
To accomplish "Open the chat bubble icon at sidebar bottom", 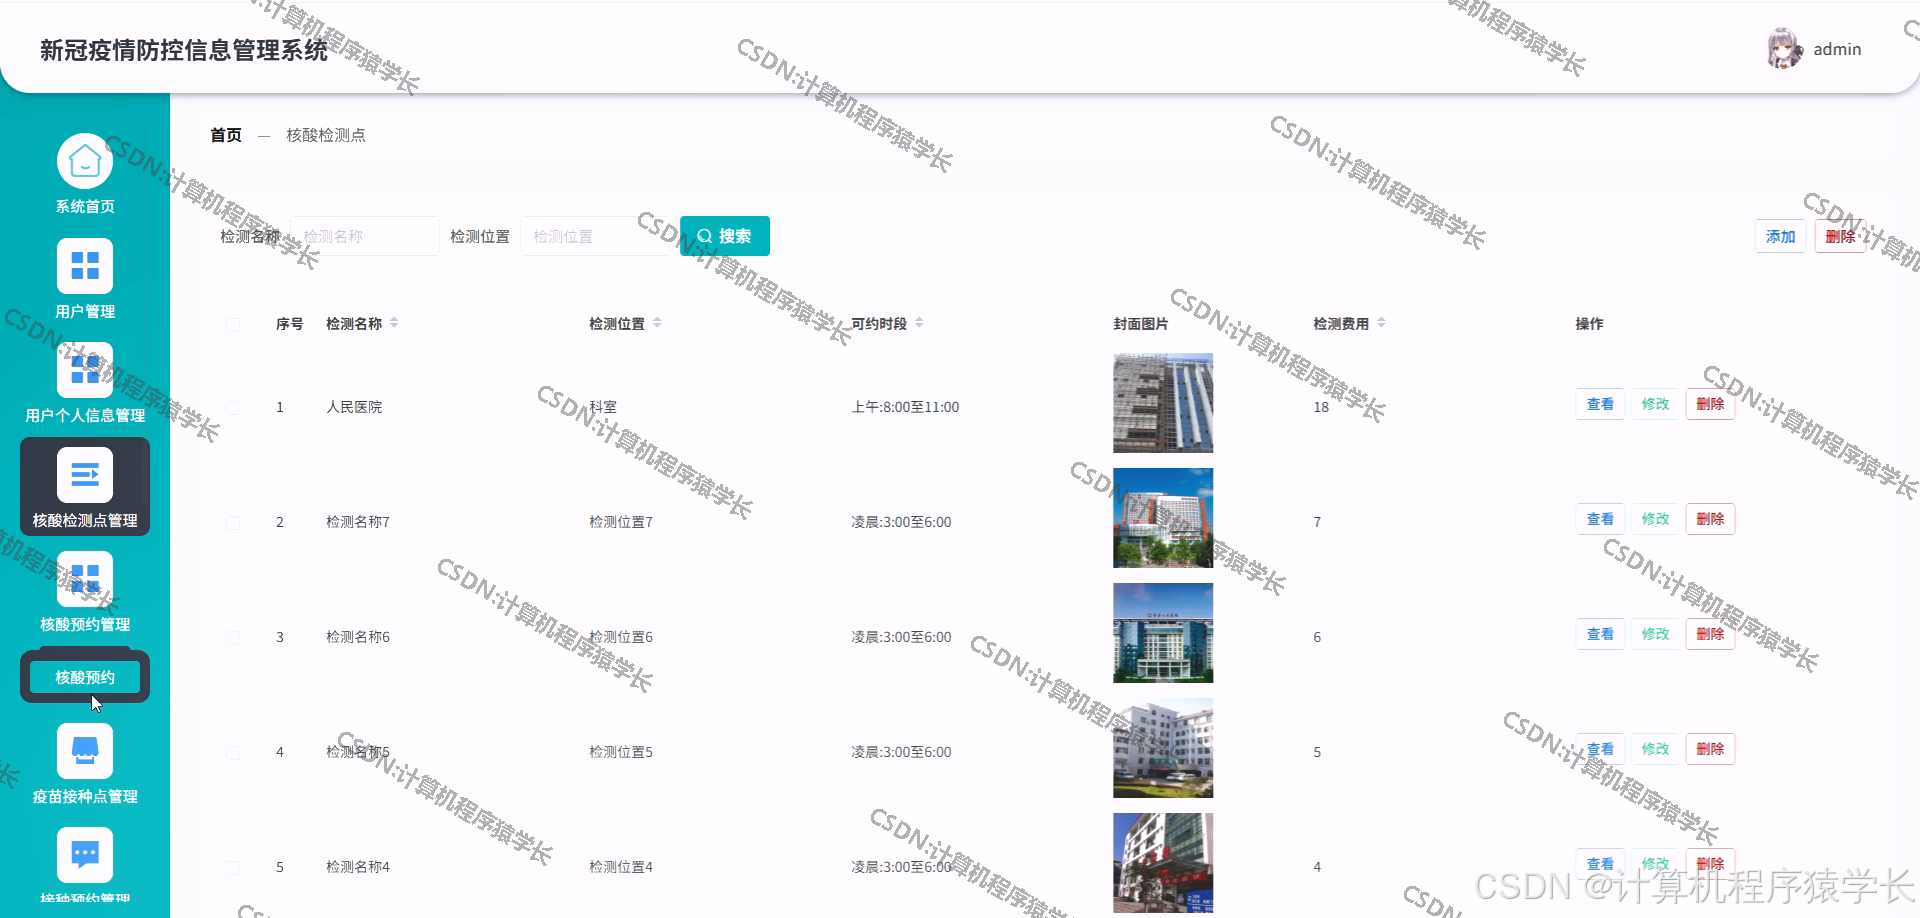I will 85,855.
